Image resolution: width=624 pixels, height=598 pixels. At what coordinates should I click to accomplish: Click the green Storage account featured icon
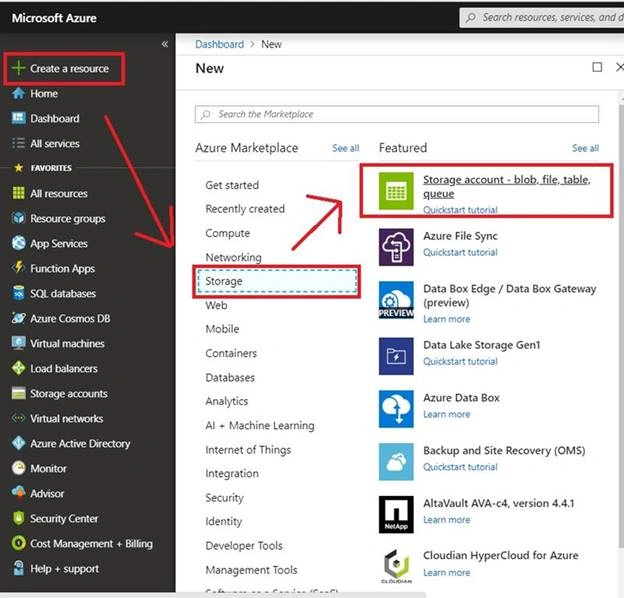pyautogui.click(x=396, y=191)
